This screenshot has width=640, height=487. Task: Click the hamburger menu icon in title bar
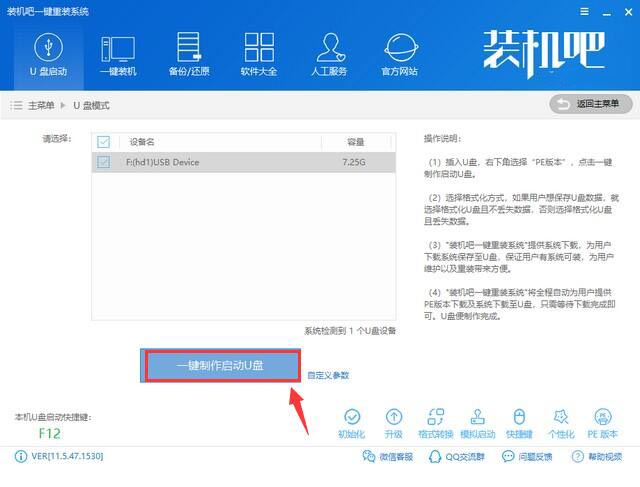point(584,12)
